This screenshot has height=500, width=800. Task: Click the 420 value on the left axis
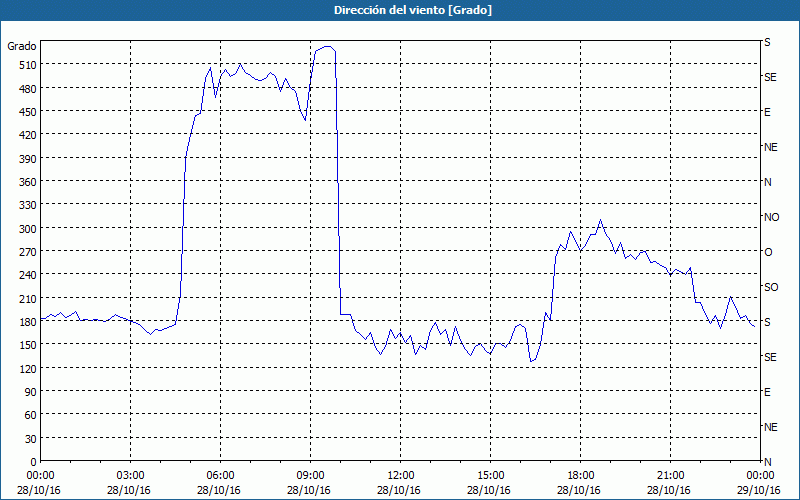coord(28,135)
